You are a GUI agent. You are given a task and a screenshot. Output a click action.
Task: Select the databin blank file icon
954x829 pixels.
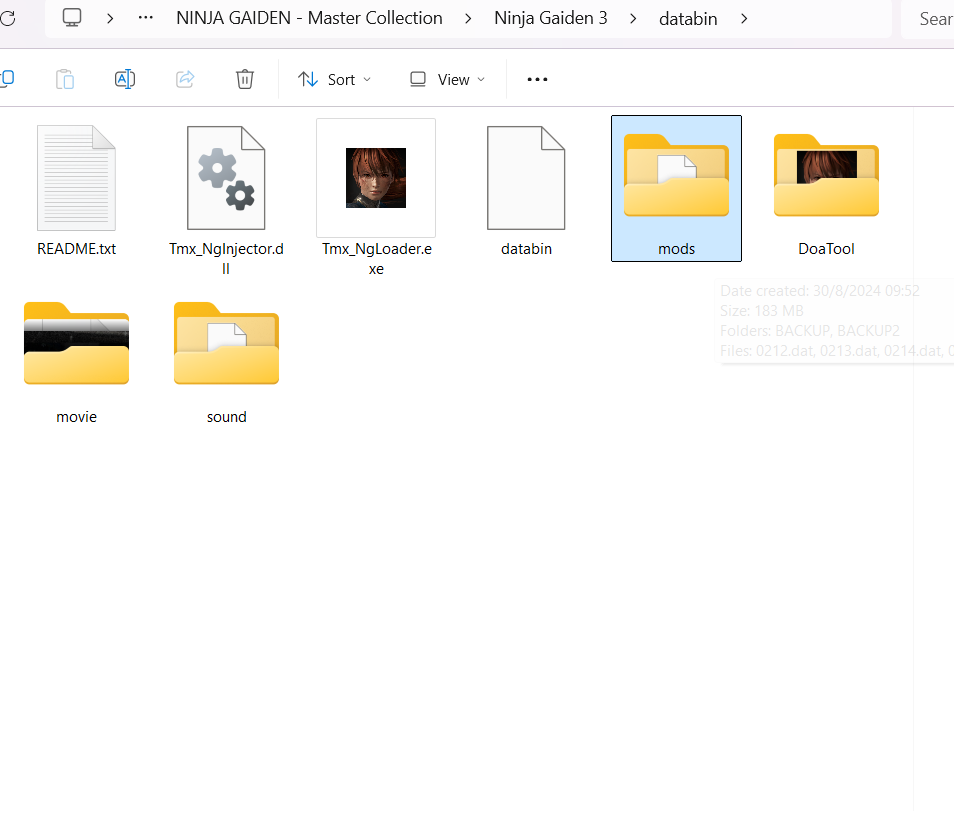click(526, 178)
